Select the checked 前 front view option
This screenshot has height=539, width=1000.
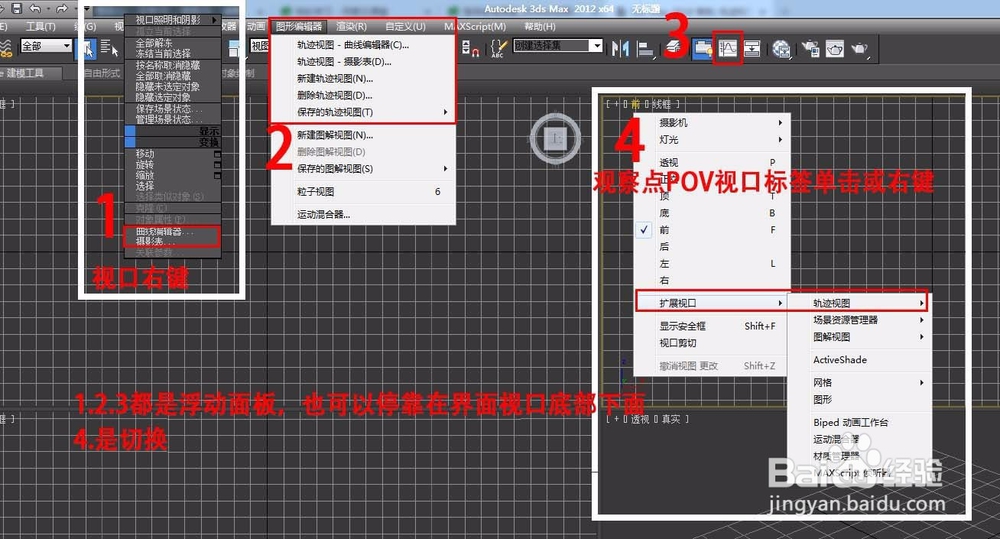pos(712,230)
